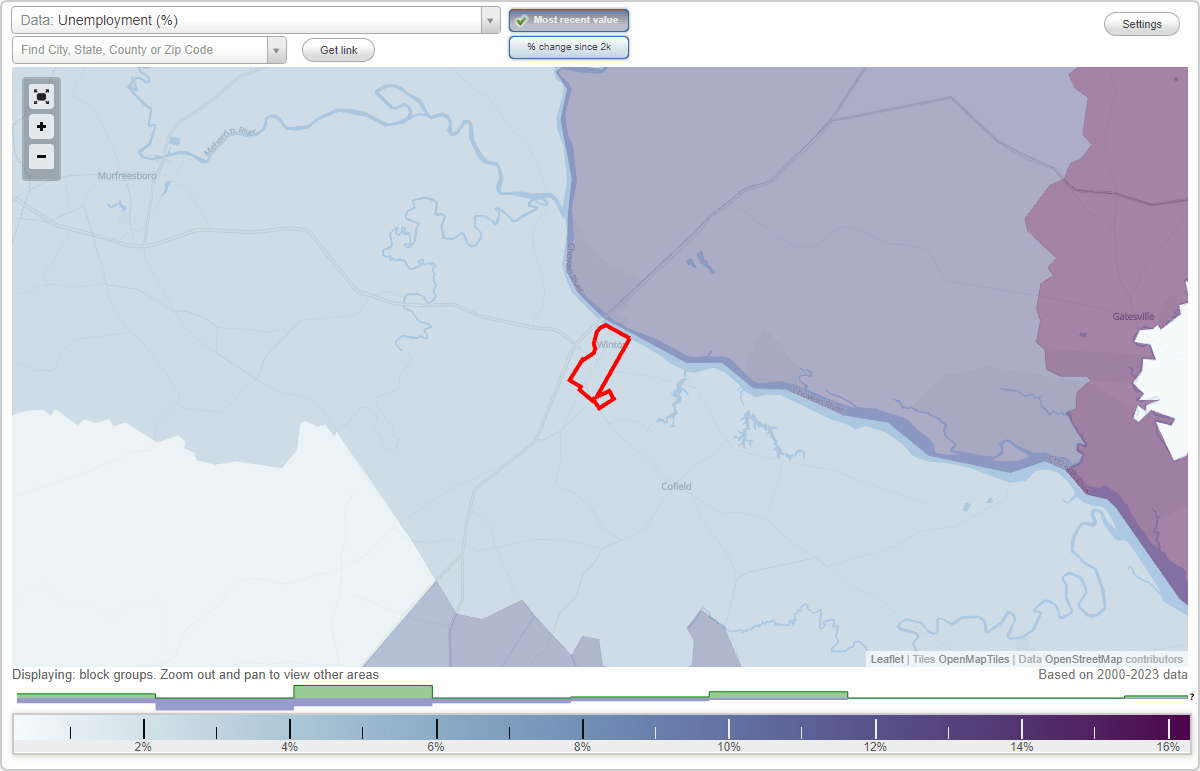Click the tall green histogram bar near 4-6%
Viewport: 1200px width, 771px height.
[x=363, y=692]
